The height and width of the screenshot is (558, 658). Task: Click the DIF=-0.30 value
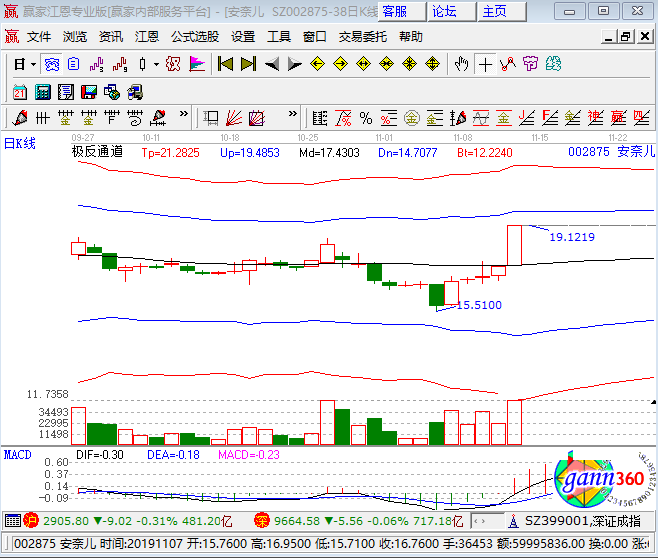coord(100,455)
